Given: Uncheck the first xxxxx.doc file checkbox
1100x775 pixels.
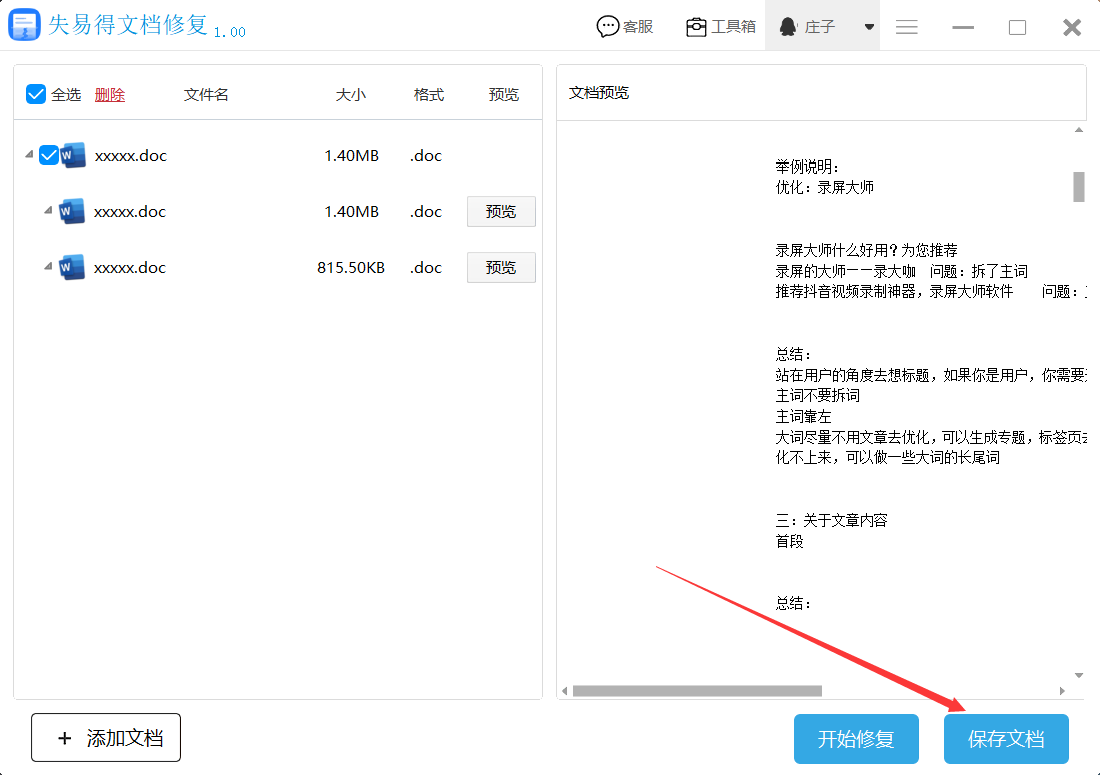Looking at the screenshot, I should 49,156.
